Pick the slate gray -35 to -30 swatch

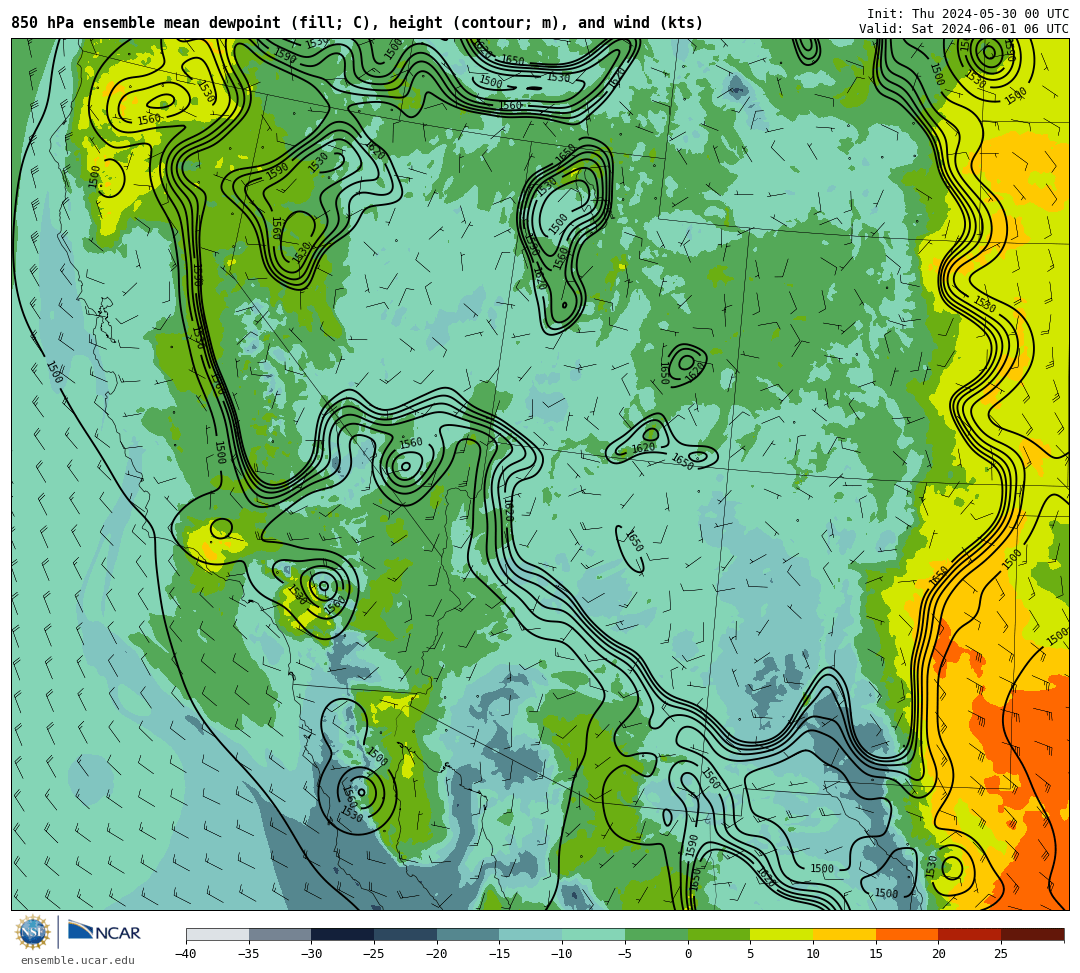[280, 934]
